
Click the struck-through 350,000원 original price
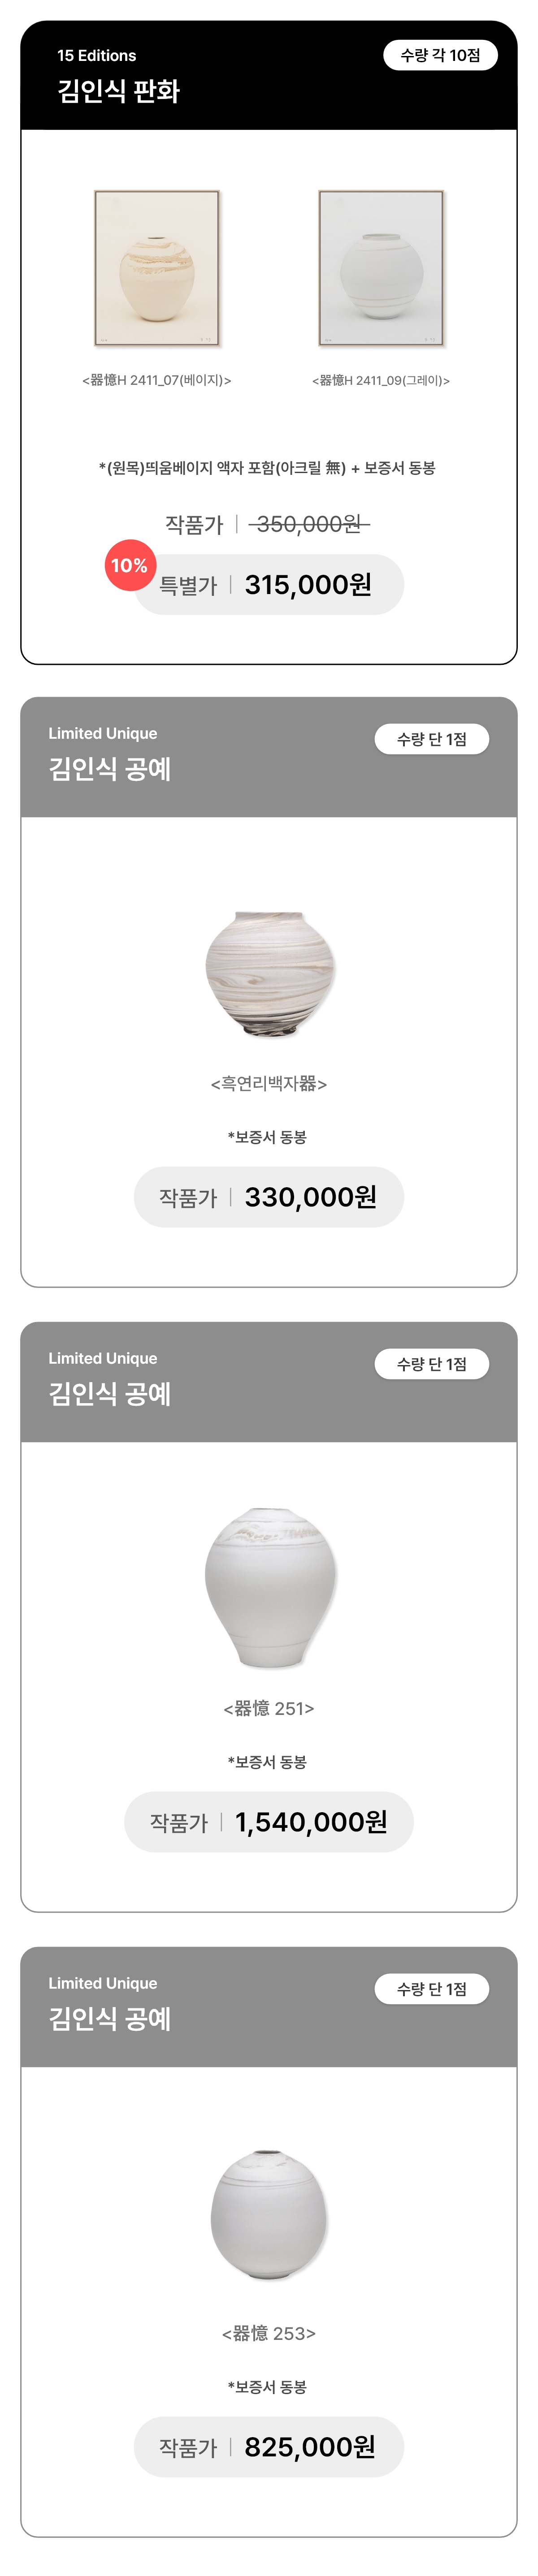[308, 524]
